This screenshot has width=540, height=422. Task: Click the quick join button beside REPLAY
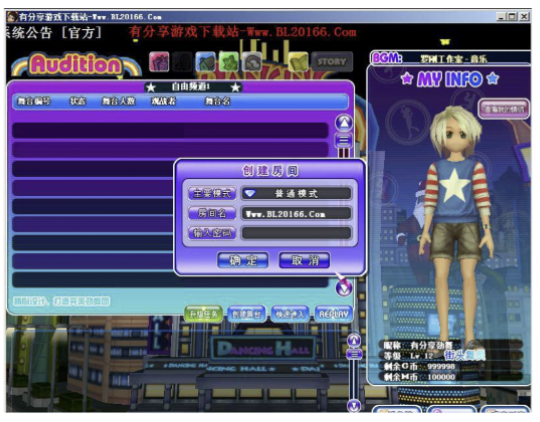tap(290, 314)
